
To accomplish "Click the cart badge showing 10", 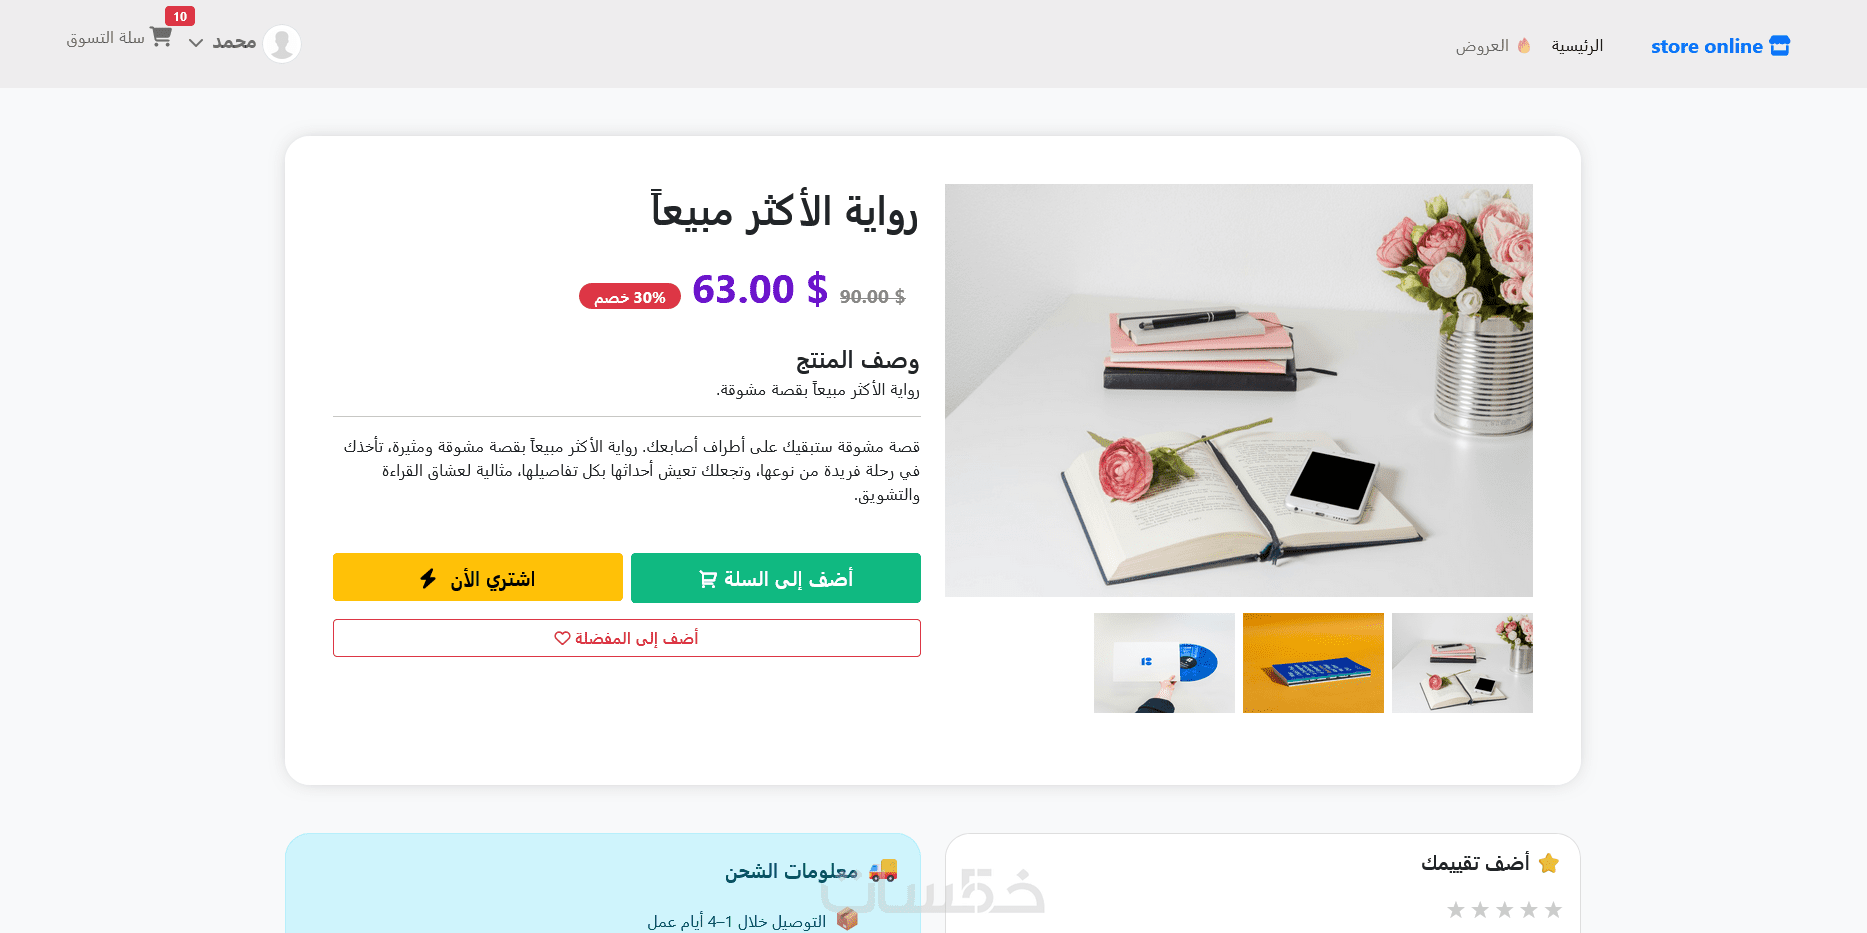I will (x=180, y=16).
